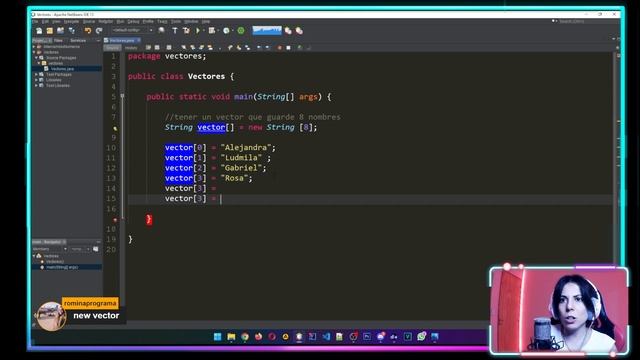Click the globe icon beside the config dropdown
Image resolution: width=640 pixels, height=360 pixels.
(161, 31)
